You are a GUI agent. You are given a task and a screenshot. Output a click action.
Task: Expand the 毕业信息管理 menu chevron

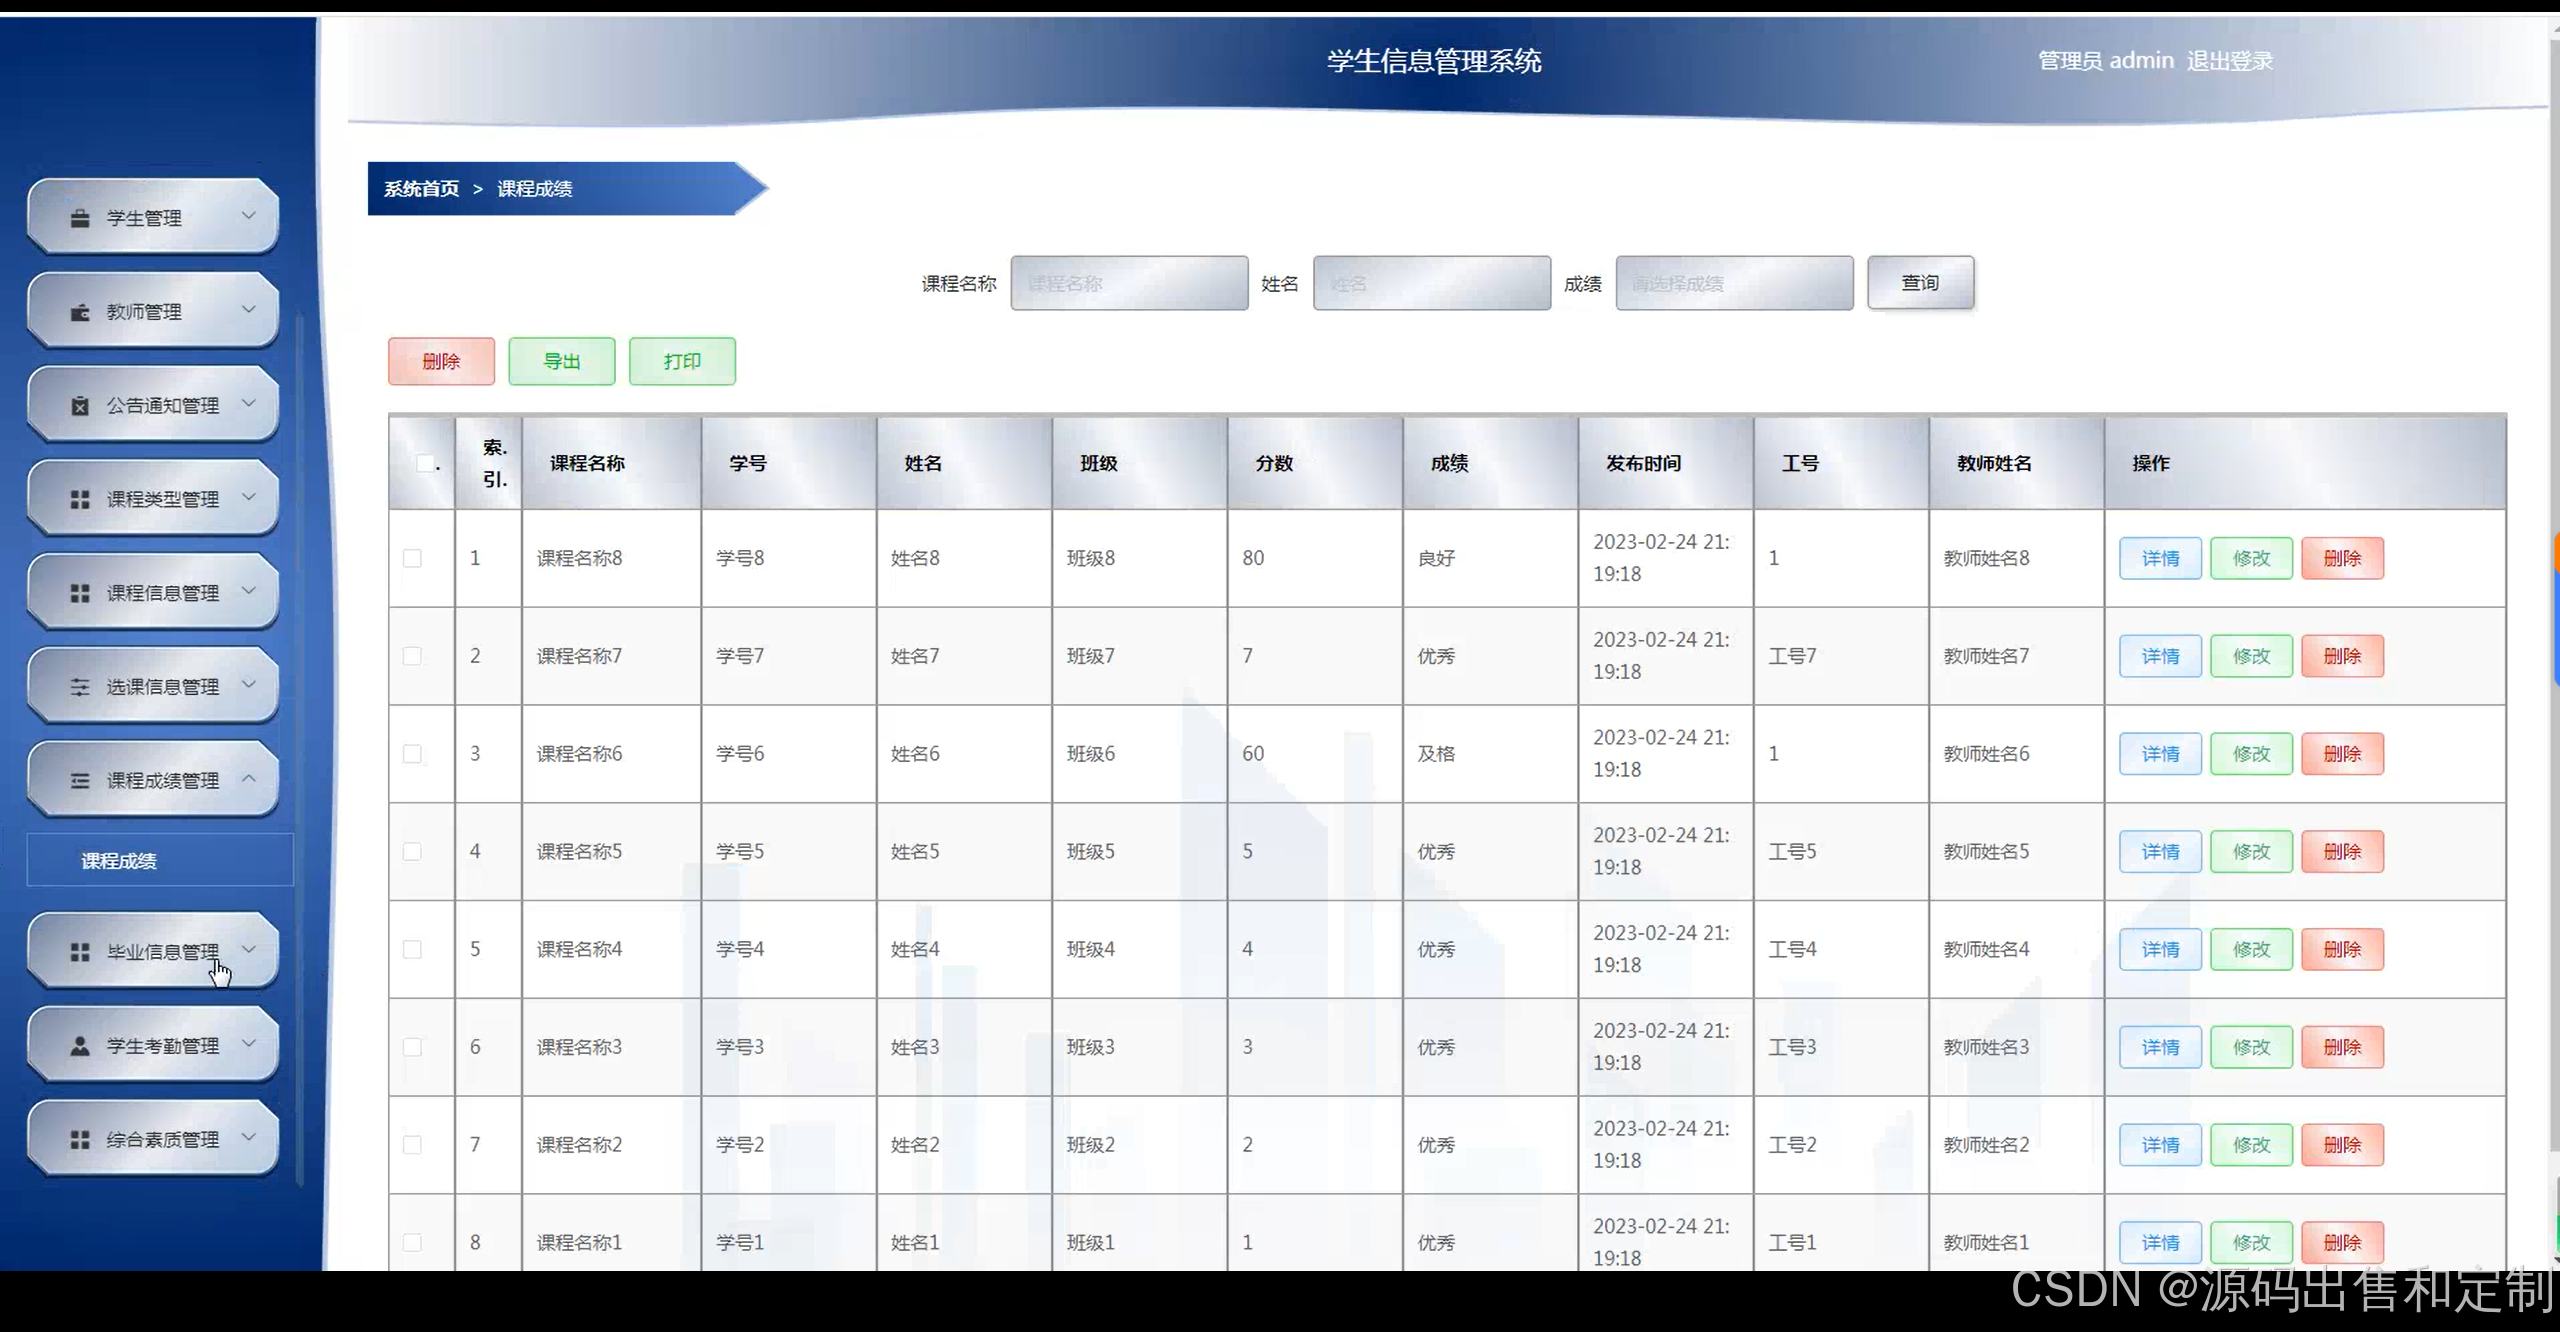(x=249, y=950)
